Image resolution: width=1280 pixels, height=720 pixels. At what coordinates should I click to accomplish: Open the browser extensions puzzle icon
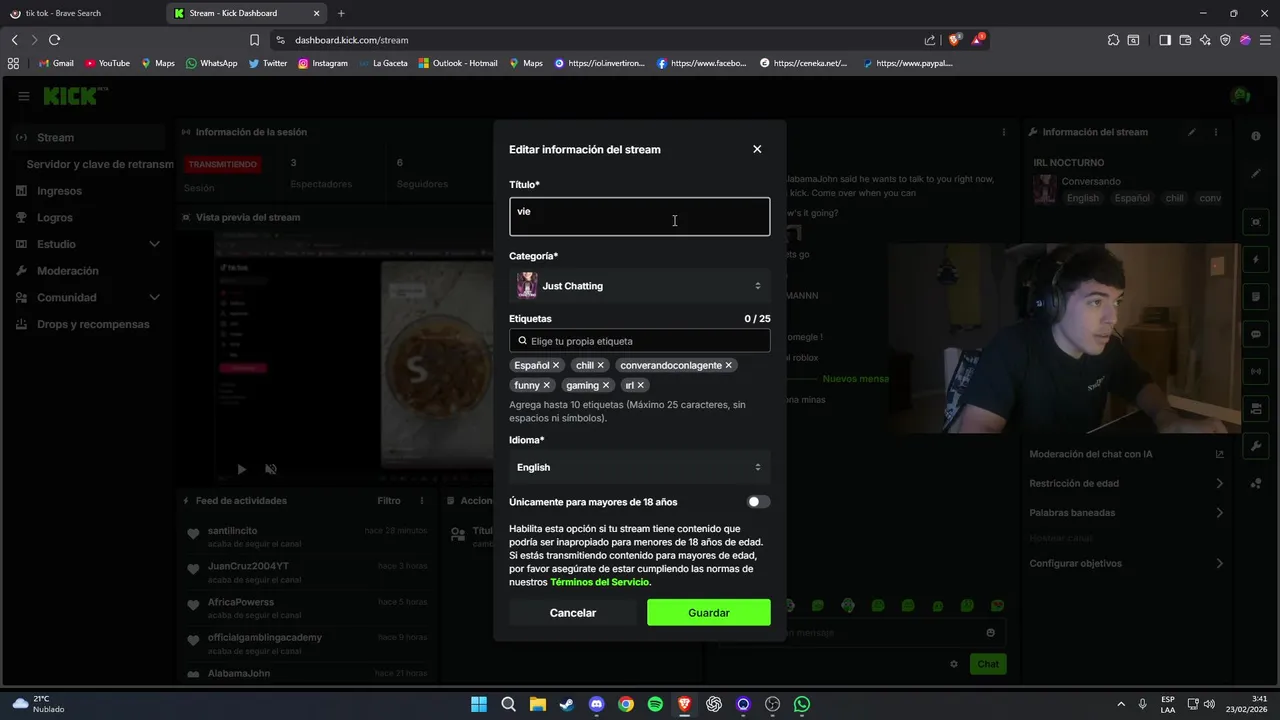1113,40
